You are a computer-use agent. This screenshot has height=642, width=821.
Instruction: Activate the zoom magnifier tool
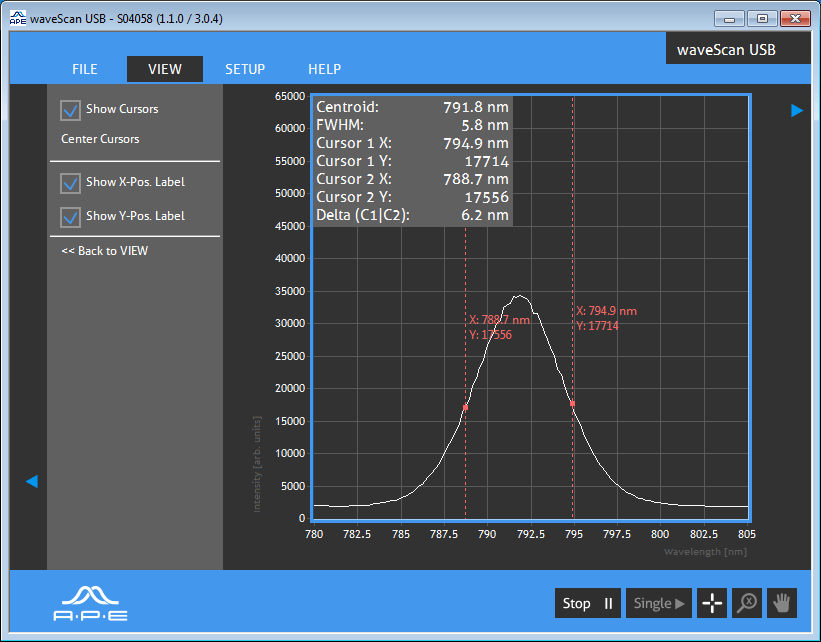coord(747,602)
